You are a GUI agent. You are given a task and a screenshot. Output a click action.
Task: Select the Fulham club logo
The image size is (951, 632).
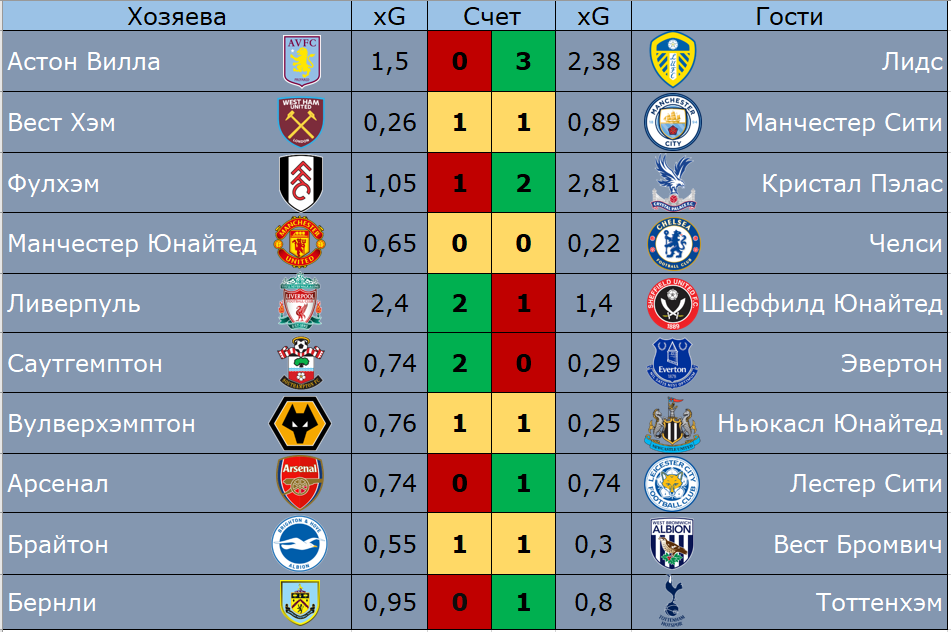coord(299,183)
